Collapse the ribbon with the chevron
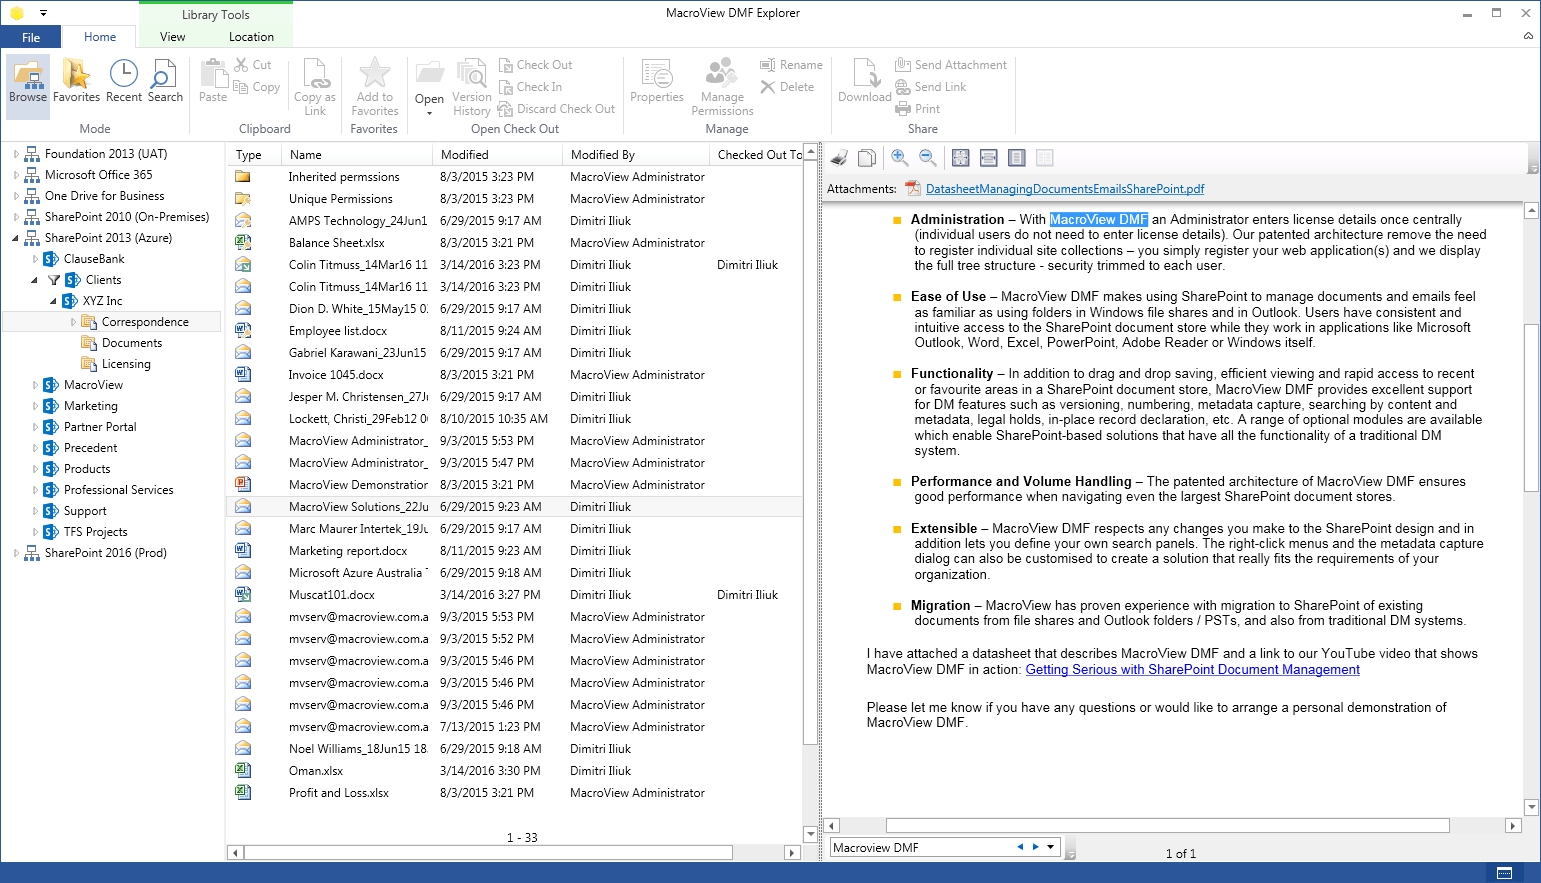The width and height of the screenshot is (1541, 883). [1527, 36]
